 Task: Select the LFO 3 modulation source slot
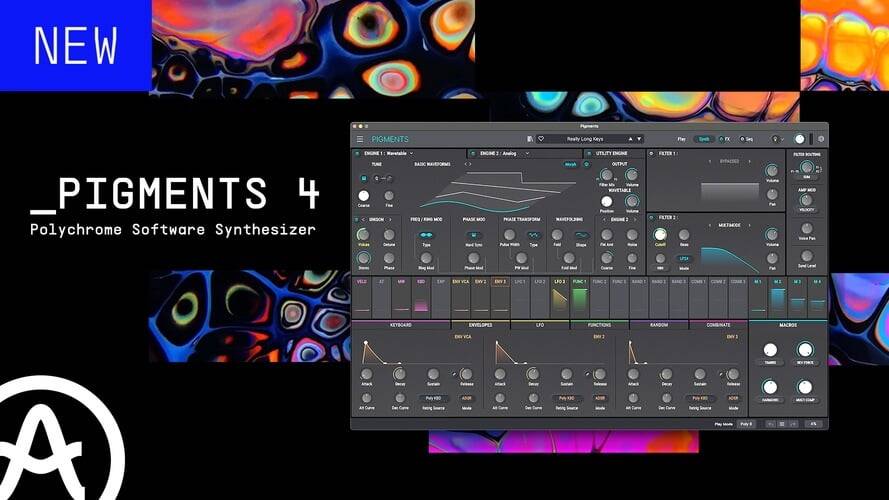(x=560, y=297)
